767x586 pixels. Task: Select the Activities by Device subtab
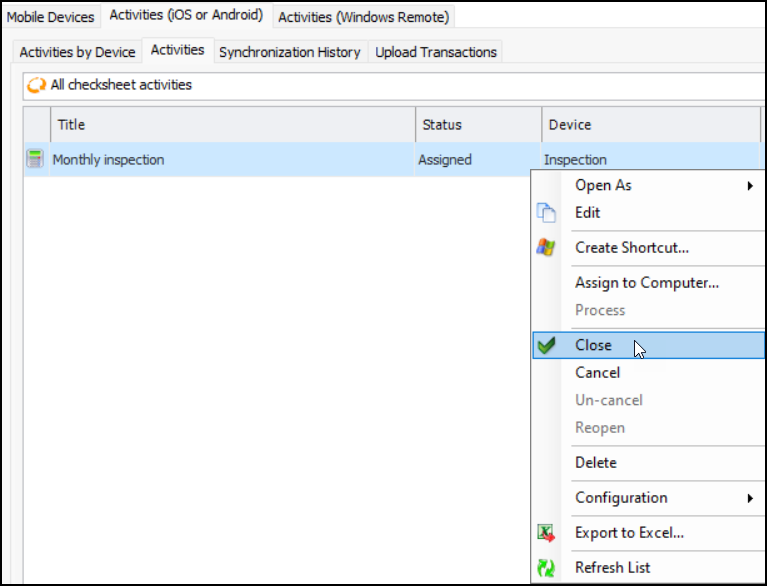click(x=77, y=52)
